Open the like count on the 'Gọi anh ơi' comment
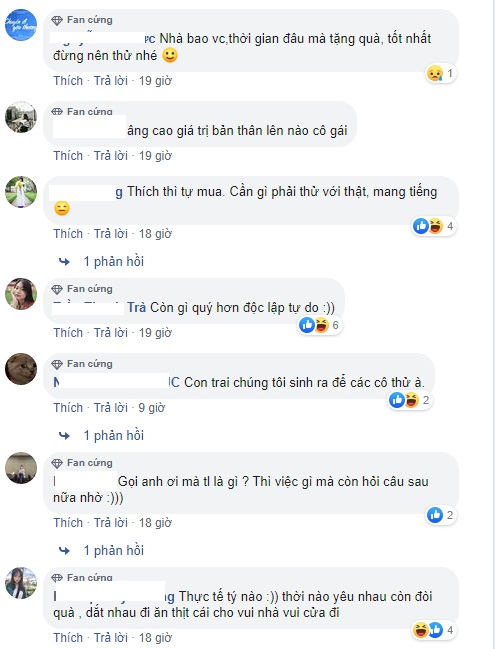Viewport: 495px width, 649px height. [441, 515]
